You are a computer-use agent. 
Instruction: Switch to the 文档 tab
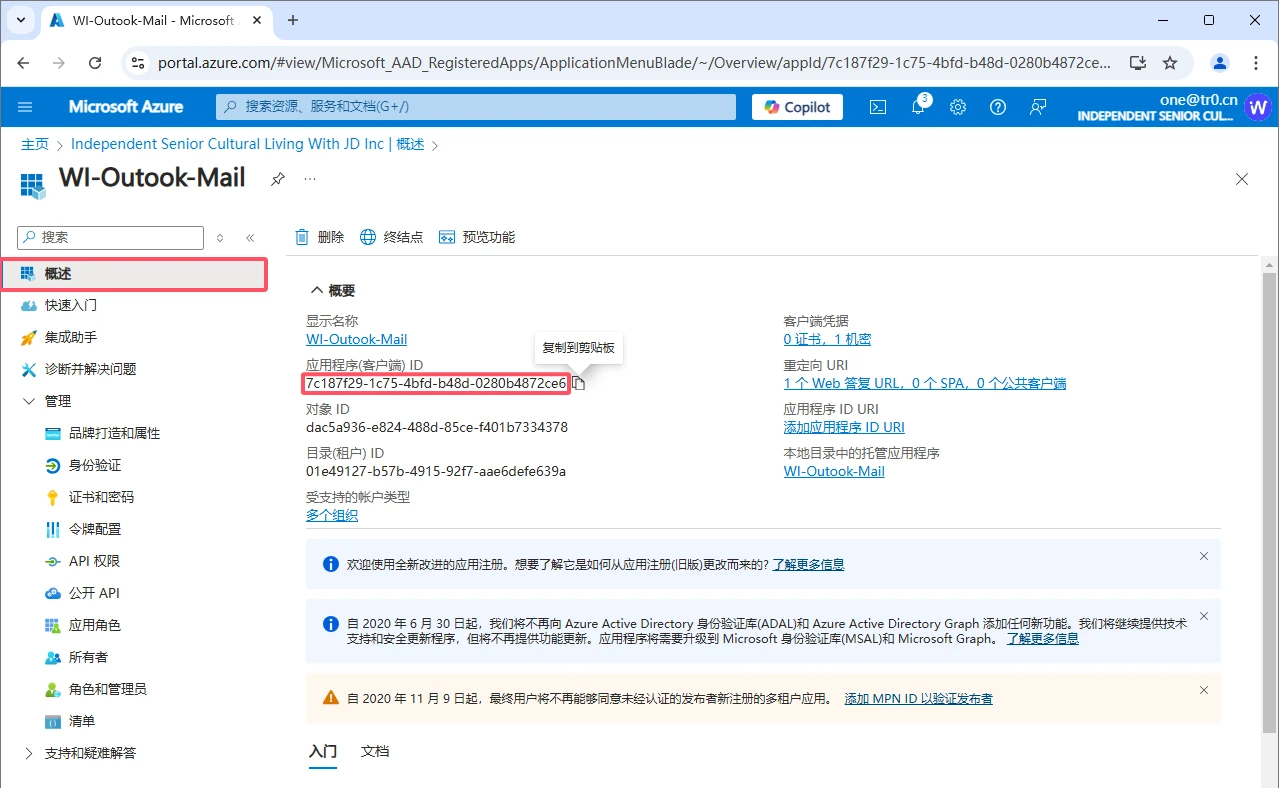tap(375, 751)
